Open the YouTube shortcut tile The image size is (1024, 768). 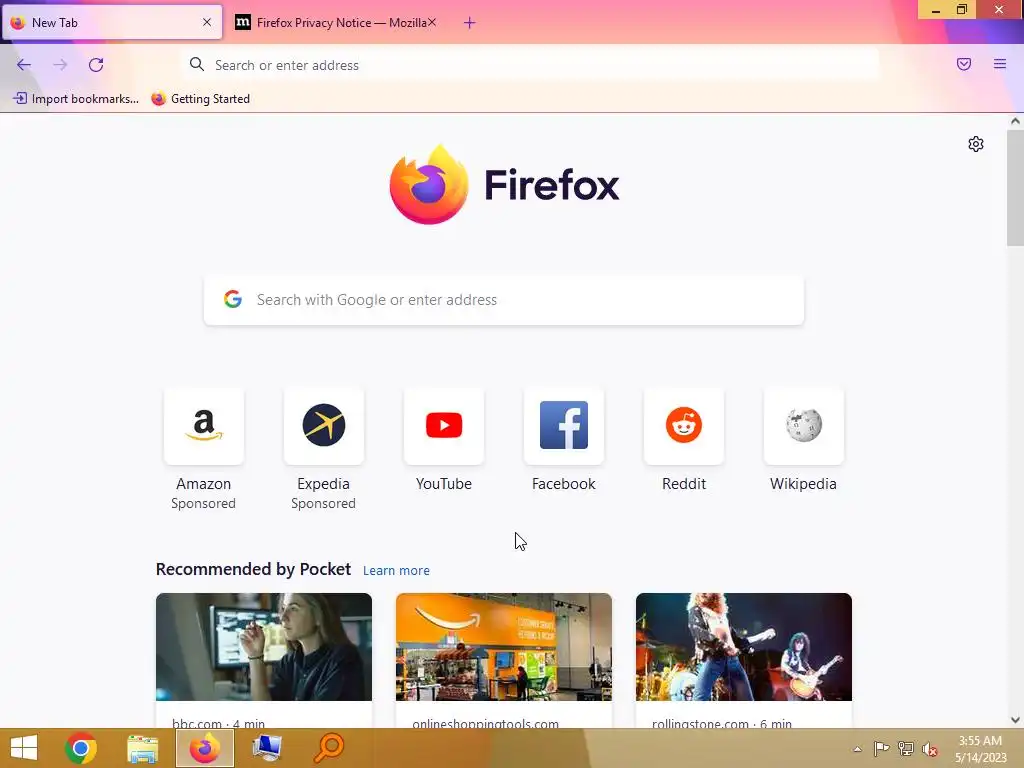pyautogui.click(x=443, y=426)
